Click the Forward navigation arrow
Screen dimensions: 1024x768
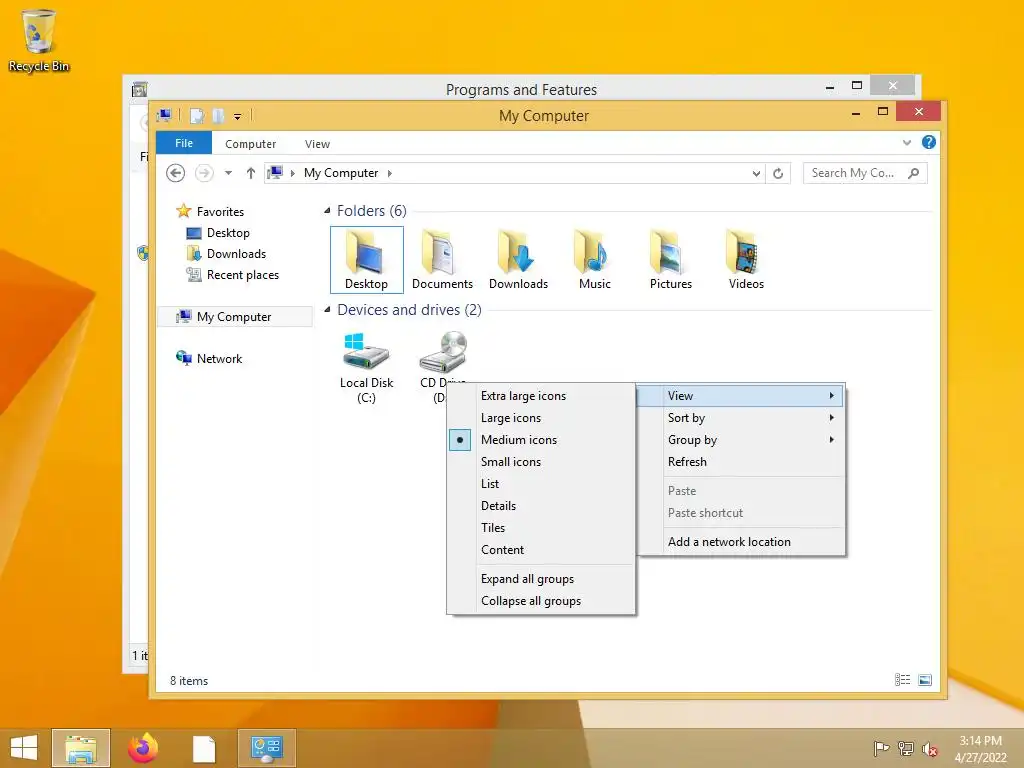(204, 173)
